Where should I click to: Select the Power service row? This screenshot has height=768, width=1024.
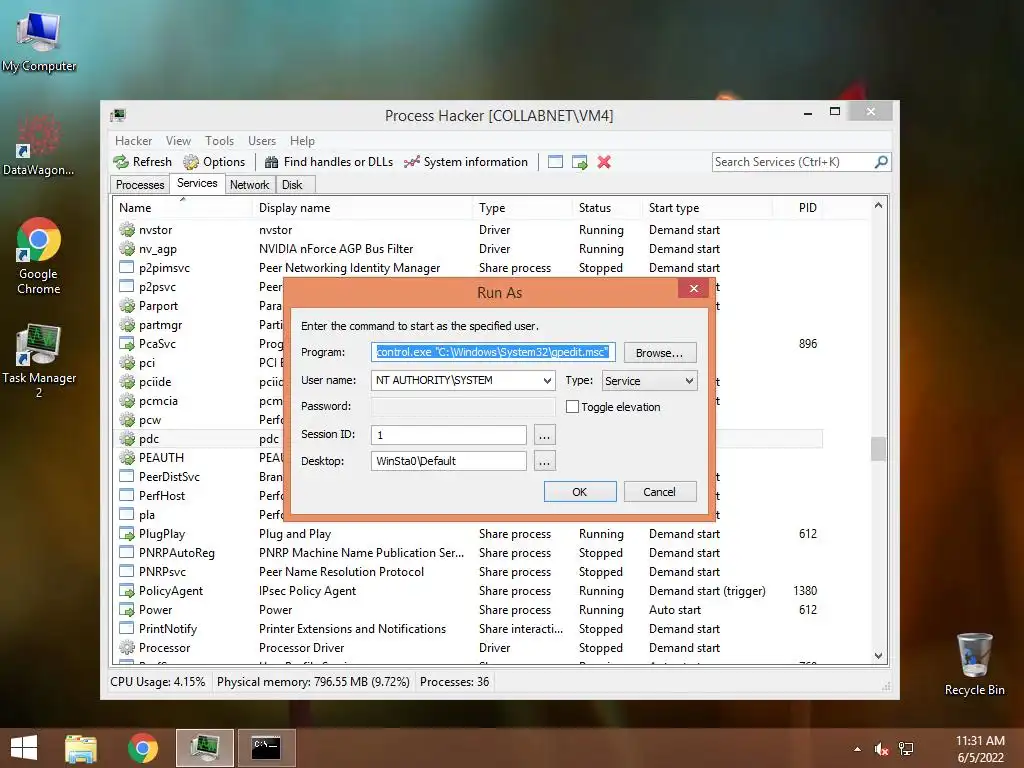click(468, 609)
